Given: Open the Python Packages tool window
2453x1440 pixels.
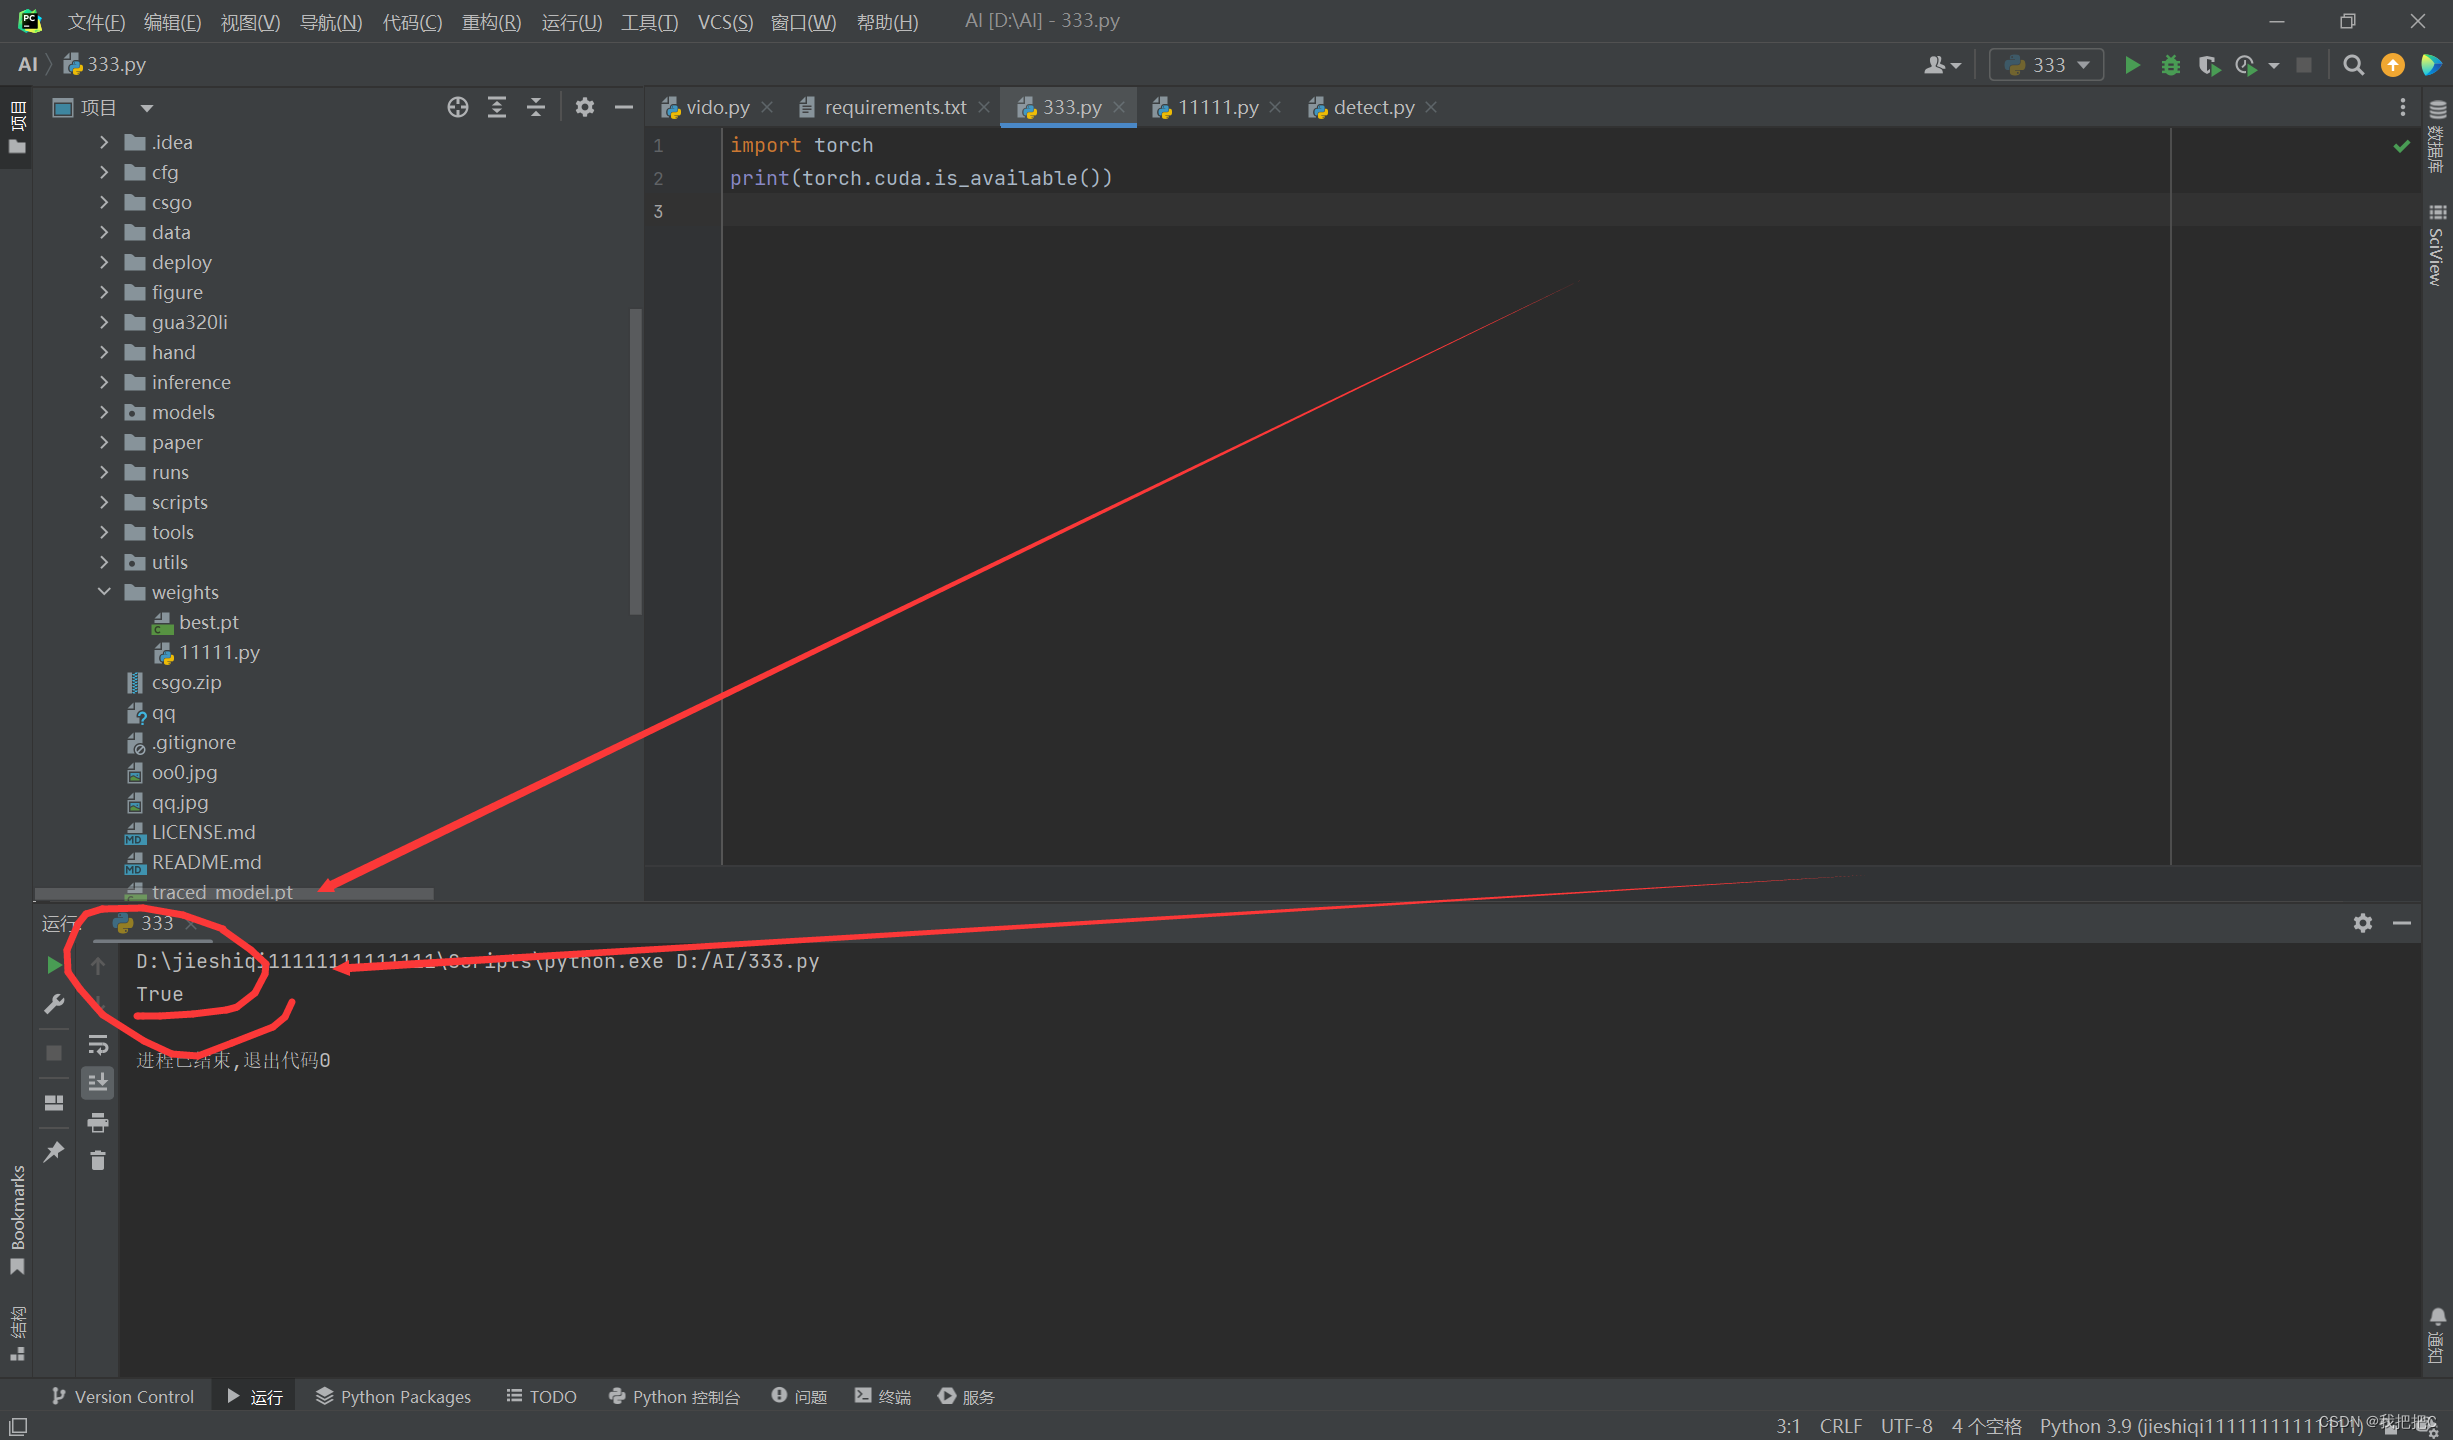Looking at the screenshot, I should [x=393, y=1396].
